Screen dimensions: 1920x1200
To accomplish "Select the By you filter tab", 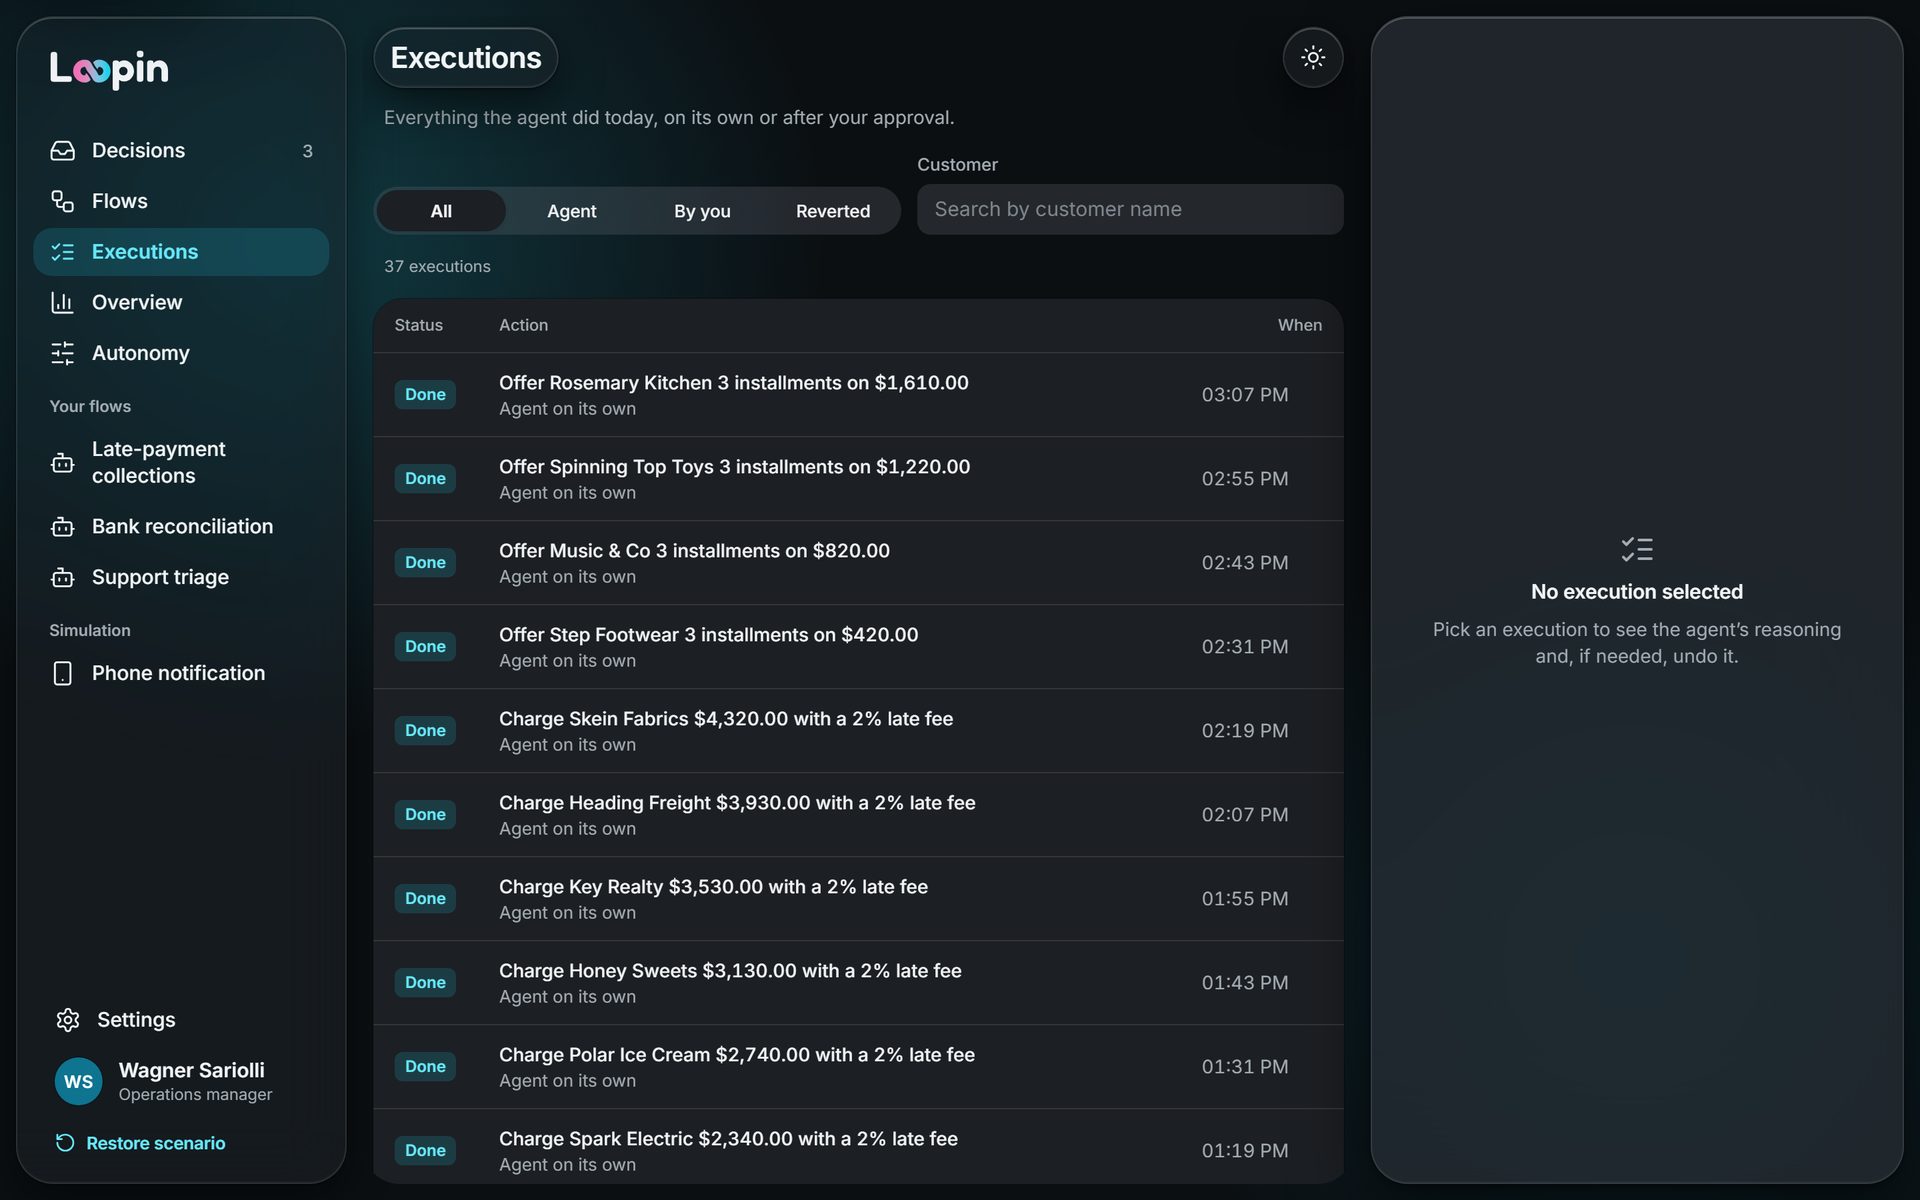I will pyautogui.click(x=702, y=211).
